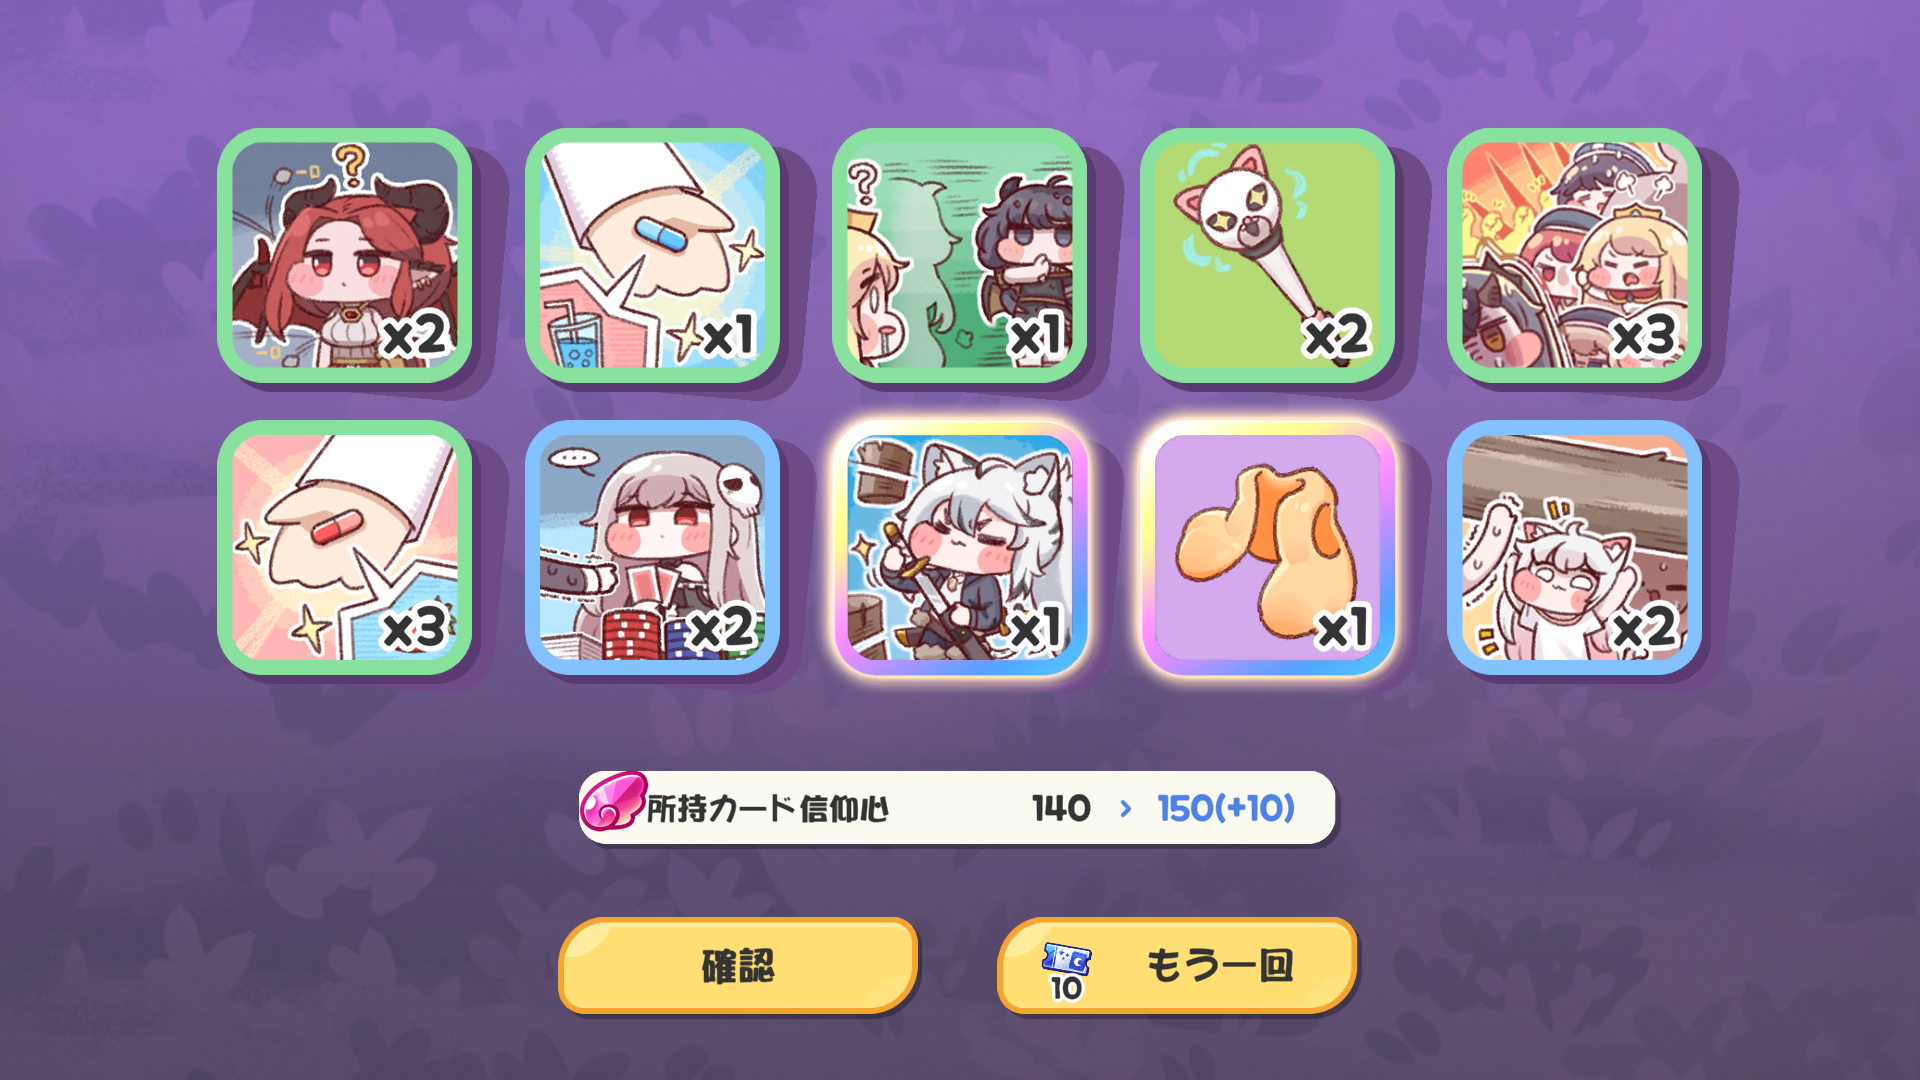The height and width of the screenshot is (1080, 1920).
Task: Click the white cat-eared girl card x2
Action: [x=1574, y=547]
